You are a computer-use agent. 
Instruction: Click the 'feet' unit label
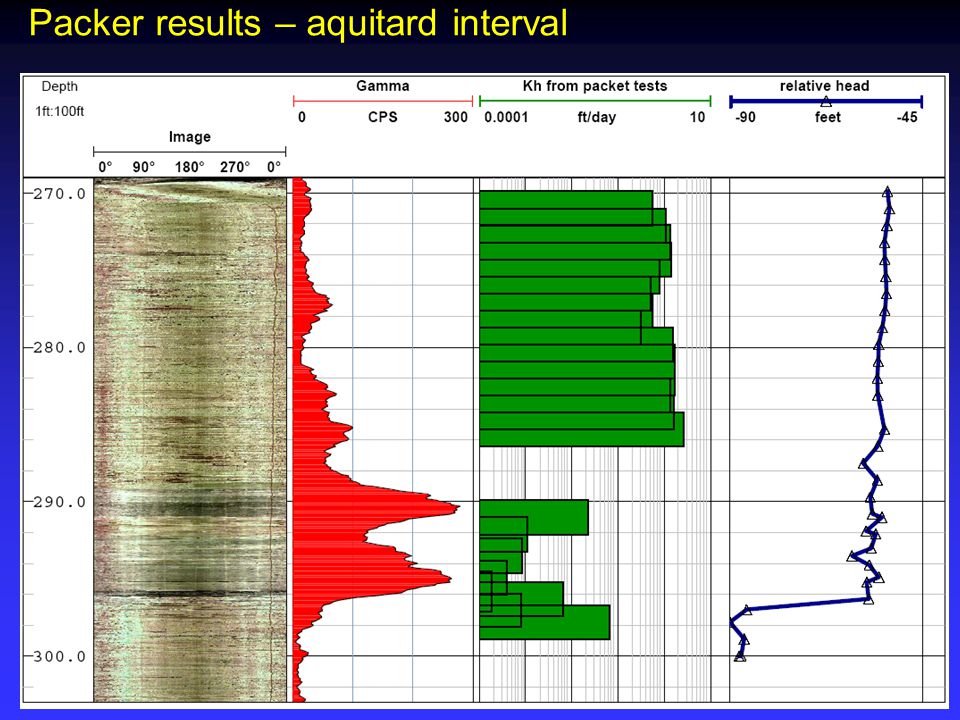827,117
